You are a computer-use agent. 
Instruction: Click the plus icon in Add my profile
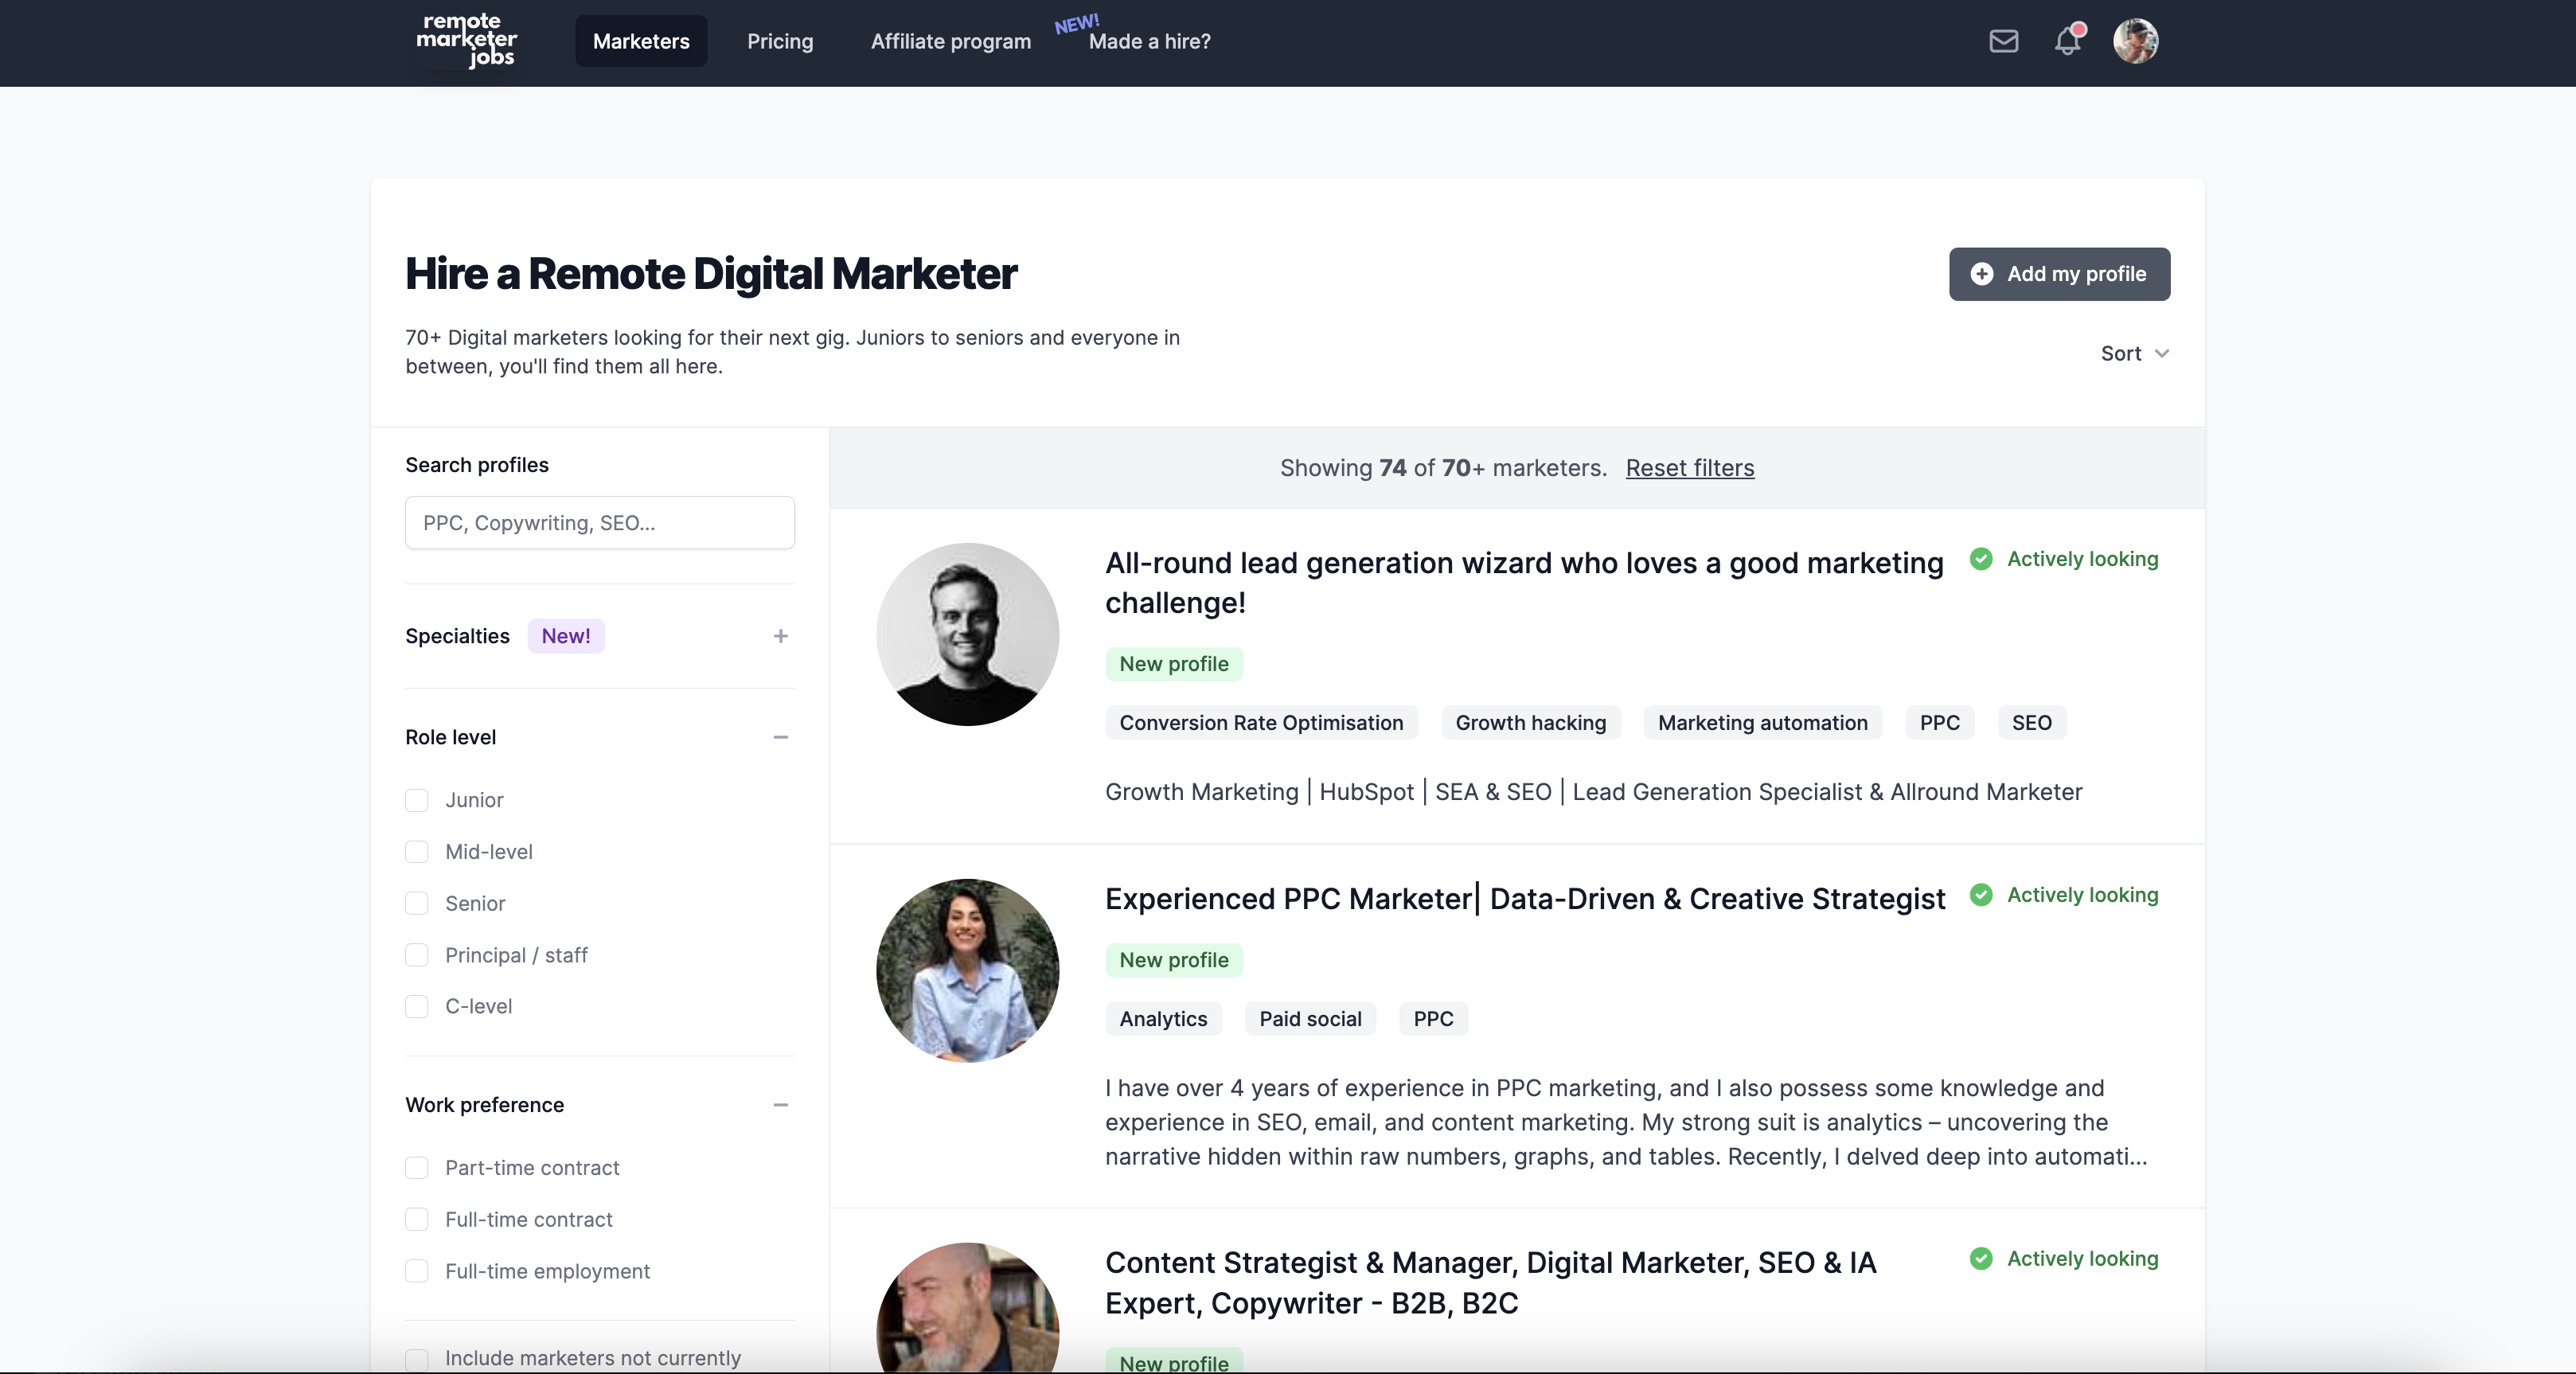pyautogui.click(x=1981, y=274)
